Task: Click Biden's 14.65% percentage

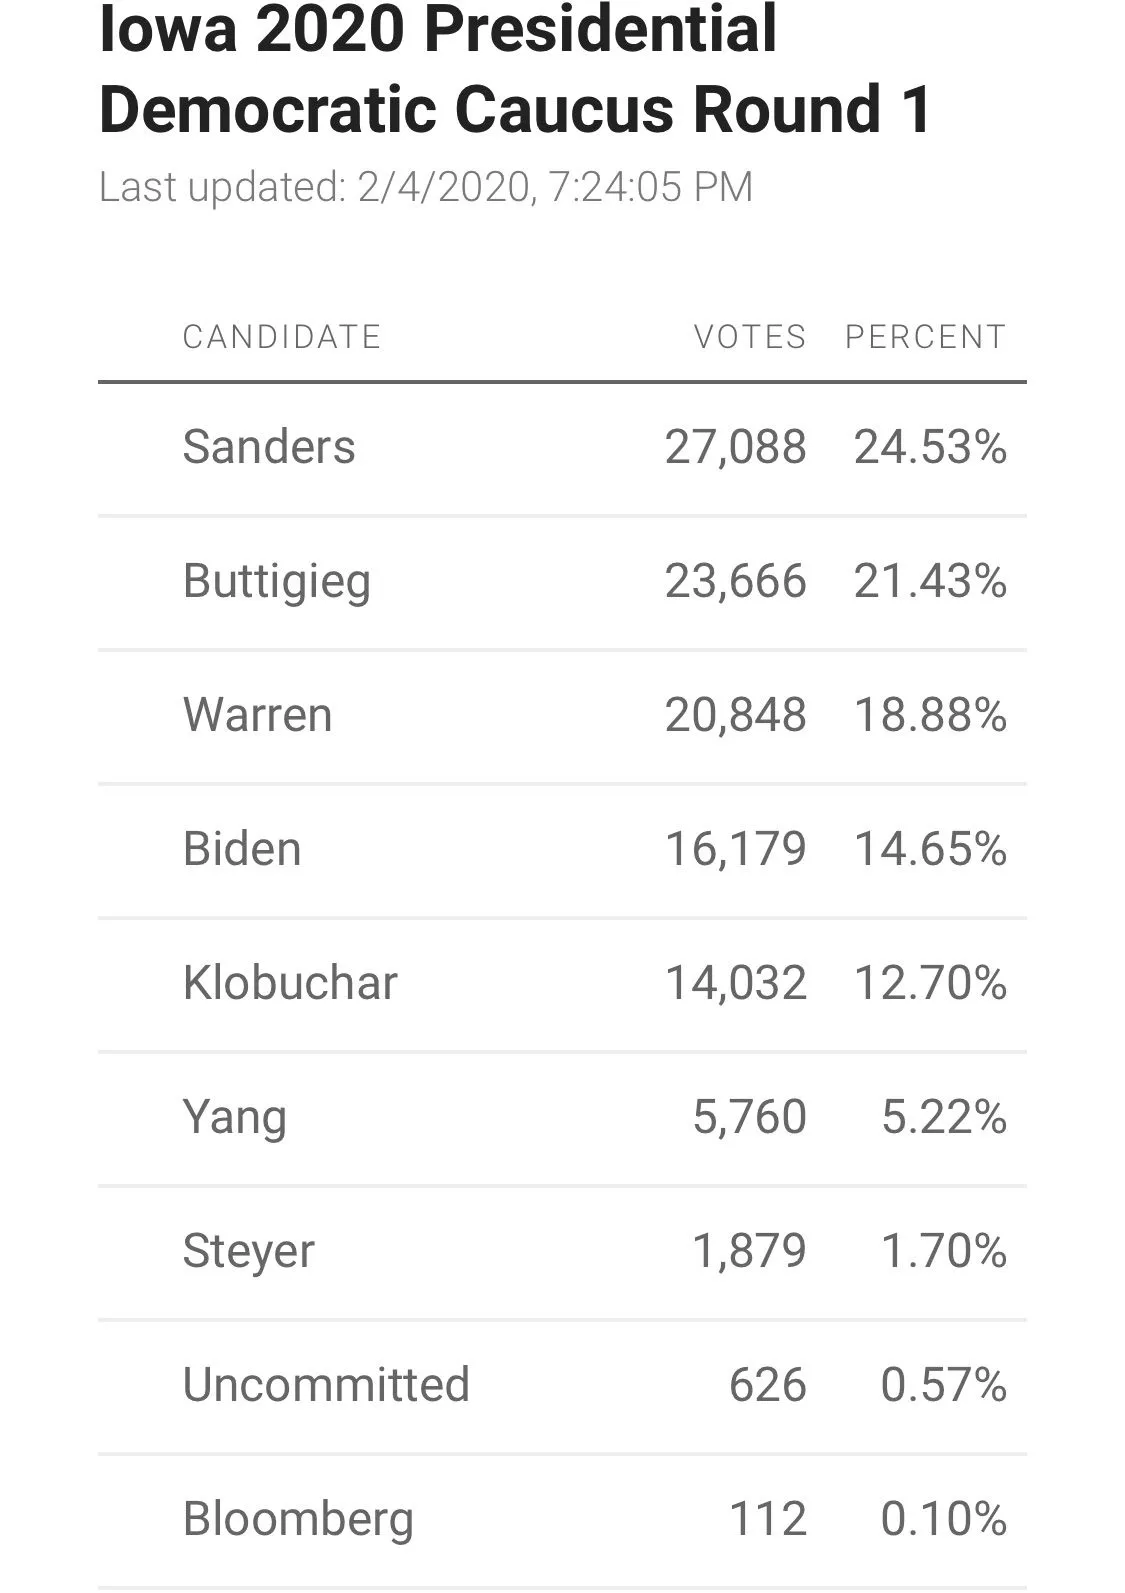Action: point(930,849)
